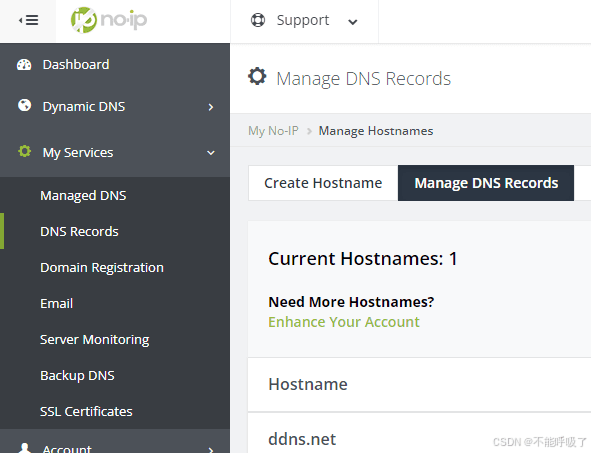The width and height of the screenshot is (591, 453).
Task: Open SSL Certificates submenu item
Action: tap(86, 412)
